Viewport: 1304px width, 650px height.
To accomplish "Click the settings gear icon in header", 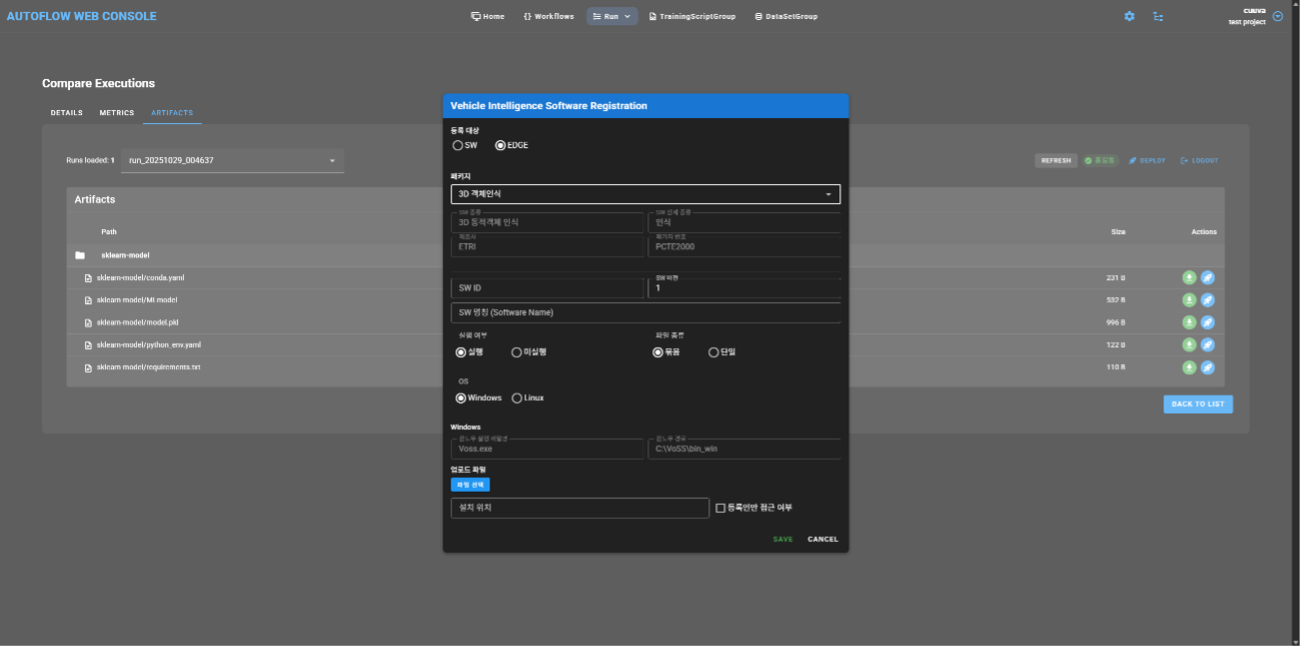I will [x=1129, y=17].
